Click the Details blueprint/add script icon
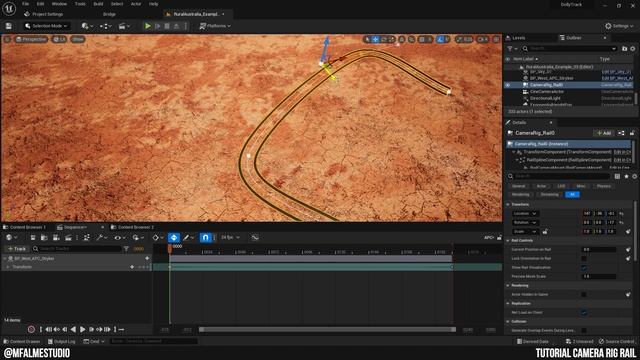The image size is (640, 360). 621,133
